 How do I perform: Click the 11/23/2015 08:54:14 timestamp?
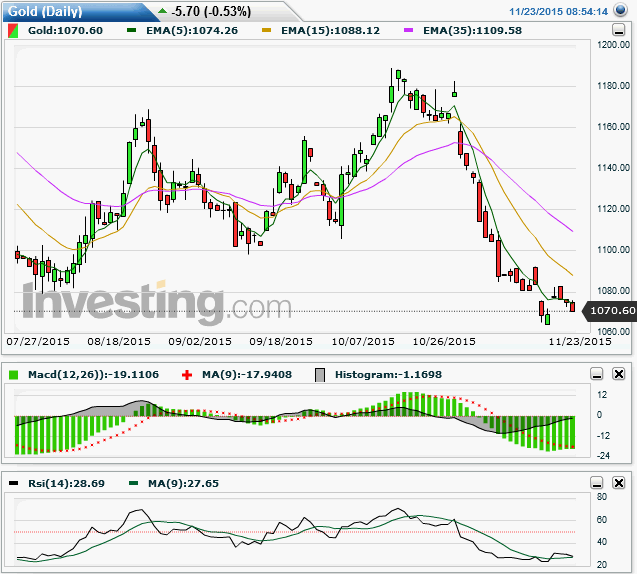click(559, 11)
